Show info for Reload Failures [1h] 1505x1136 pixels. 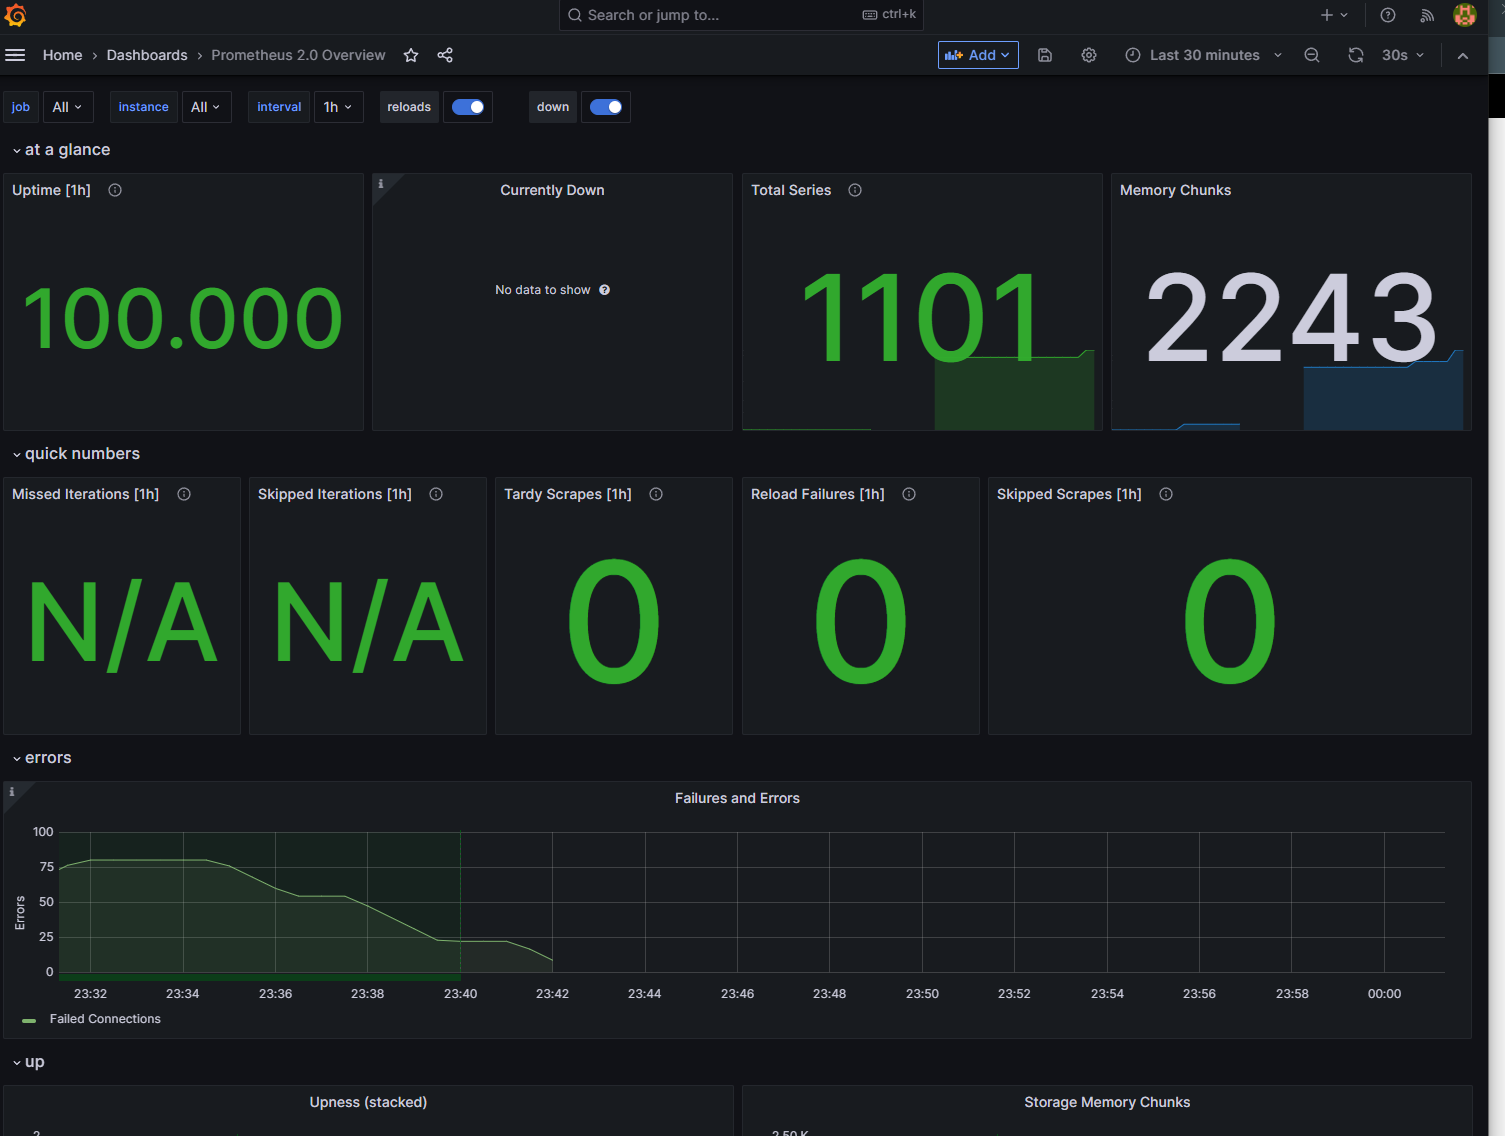click(909, 494)
